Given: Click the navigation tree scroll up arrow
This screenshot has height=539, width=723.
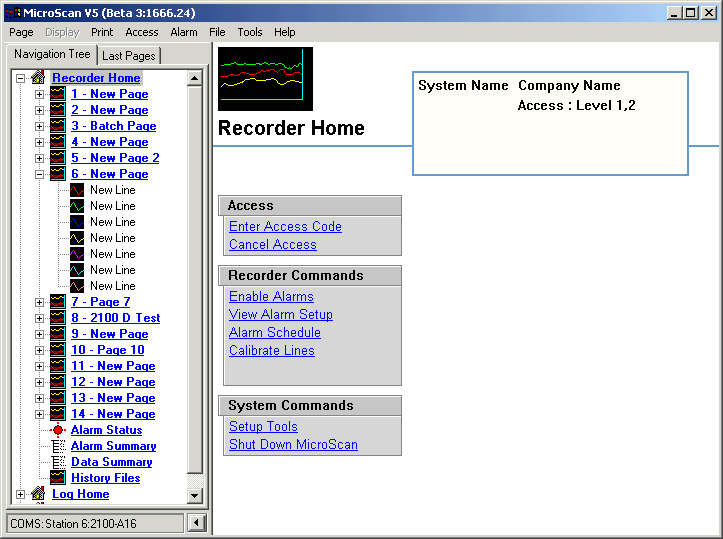Looking at the screenshot, I should [x=195, y=78].
